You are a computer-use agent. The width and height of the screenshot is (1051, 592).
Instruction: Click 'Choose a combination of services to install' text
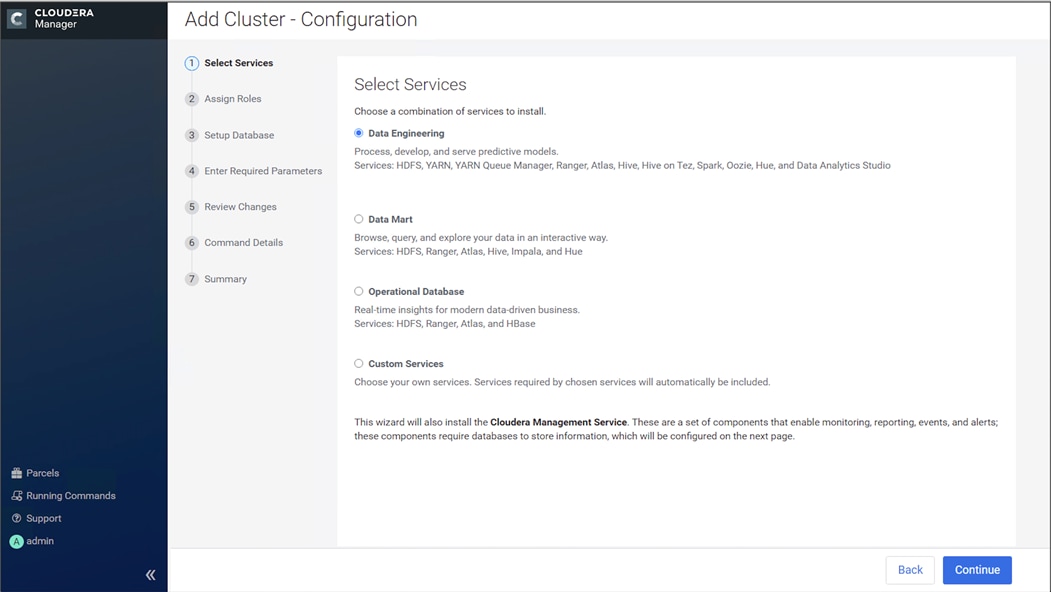tap(450, 111)
